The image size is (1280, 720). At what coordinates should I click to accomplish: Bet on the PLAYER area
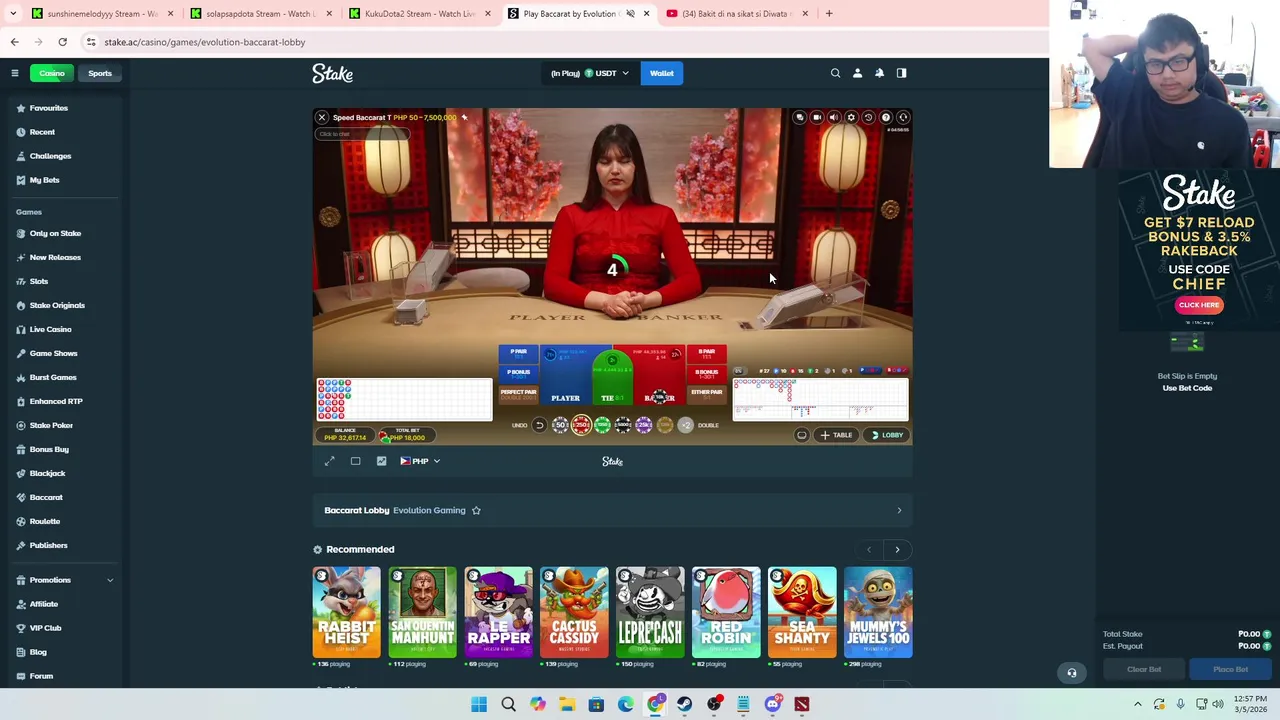[566, 377]
